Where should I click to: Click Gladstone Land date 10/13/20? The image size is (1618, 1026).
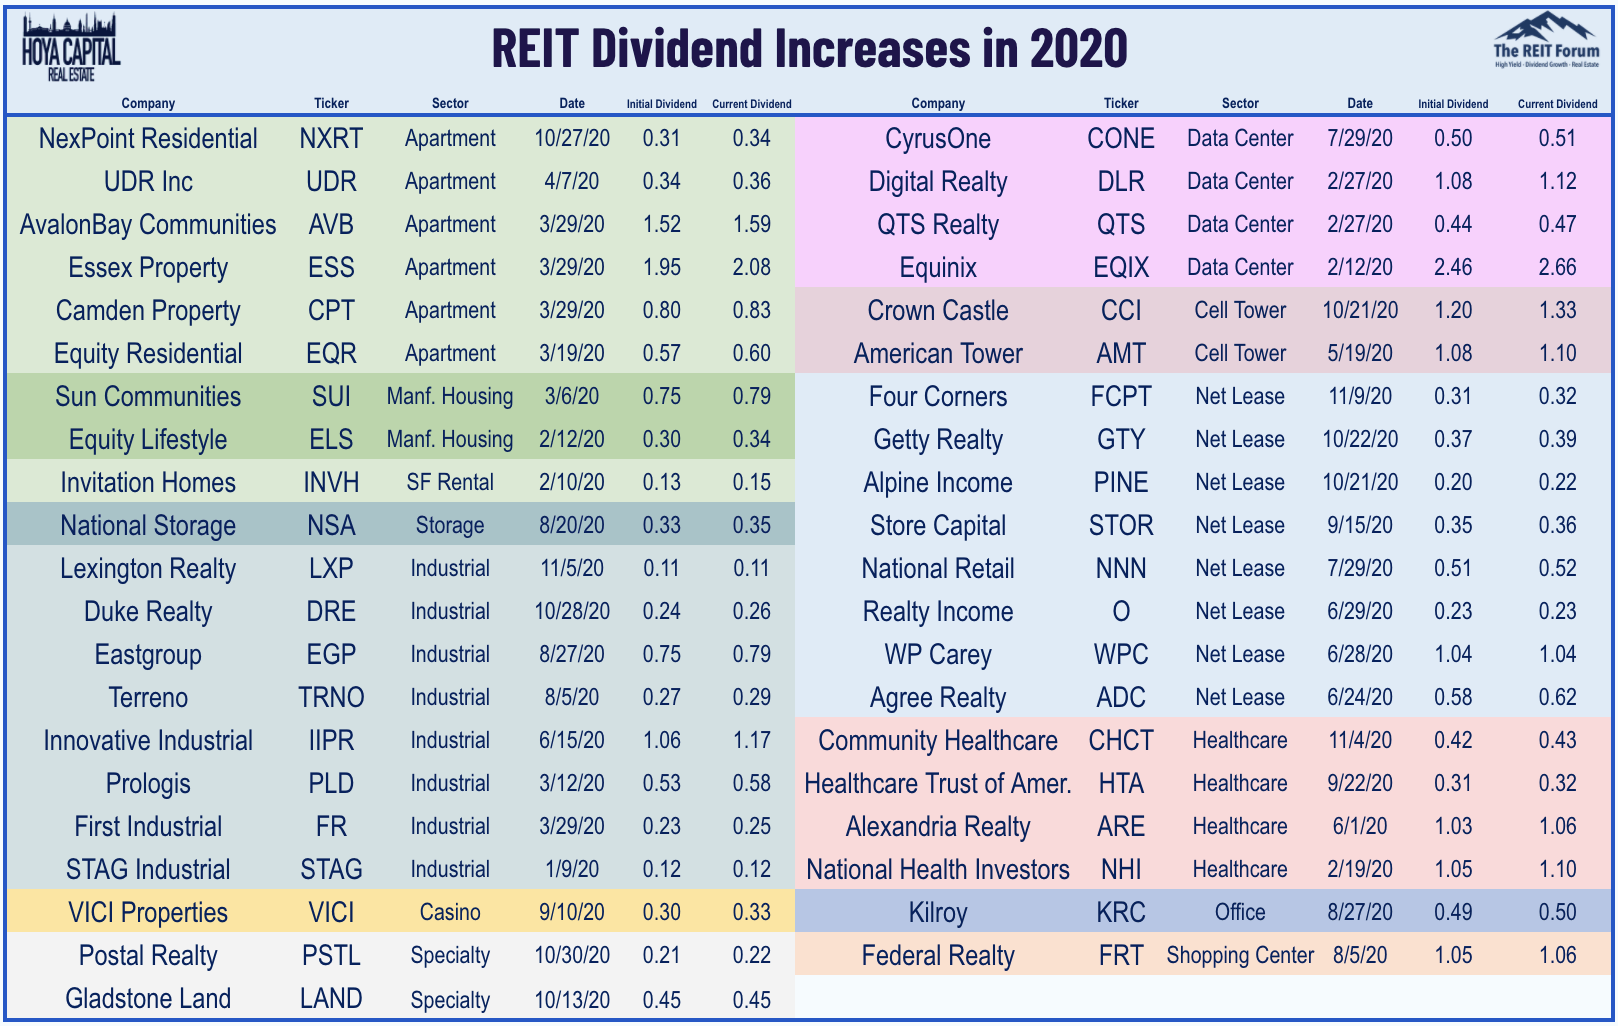coord(572,1000)
